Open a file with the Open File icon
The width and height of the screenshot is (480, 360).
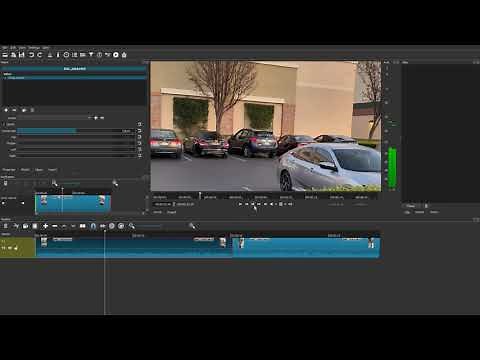[5, 55]
